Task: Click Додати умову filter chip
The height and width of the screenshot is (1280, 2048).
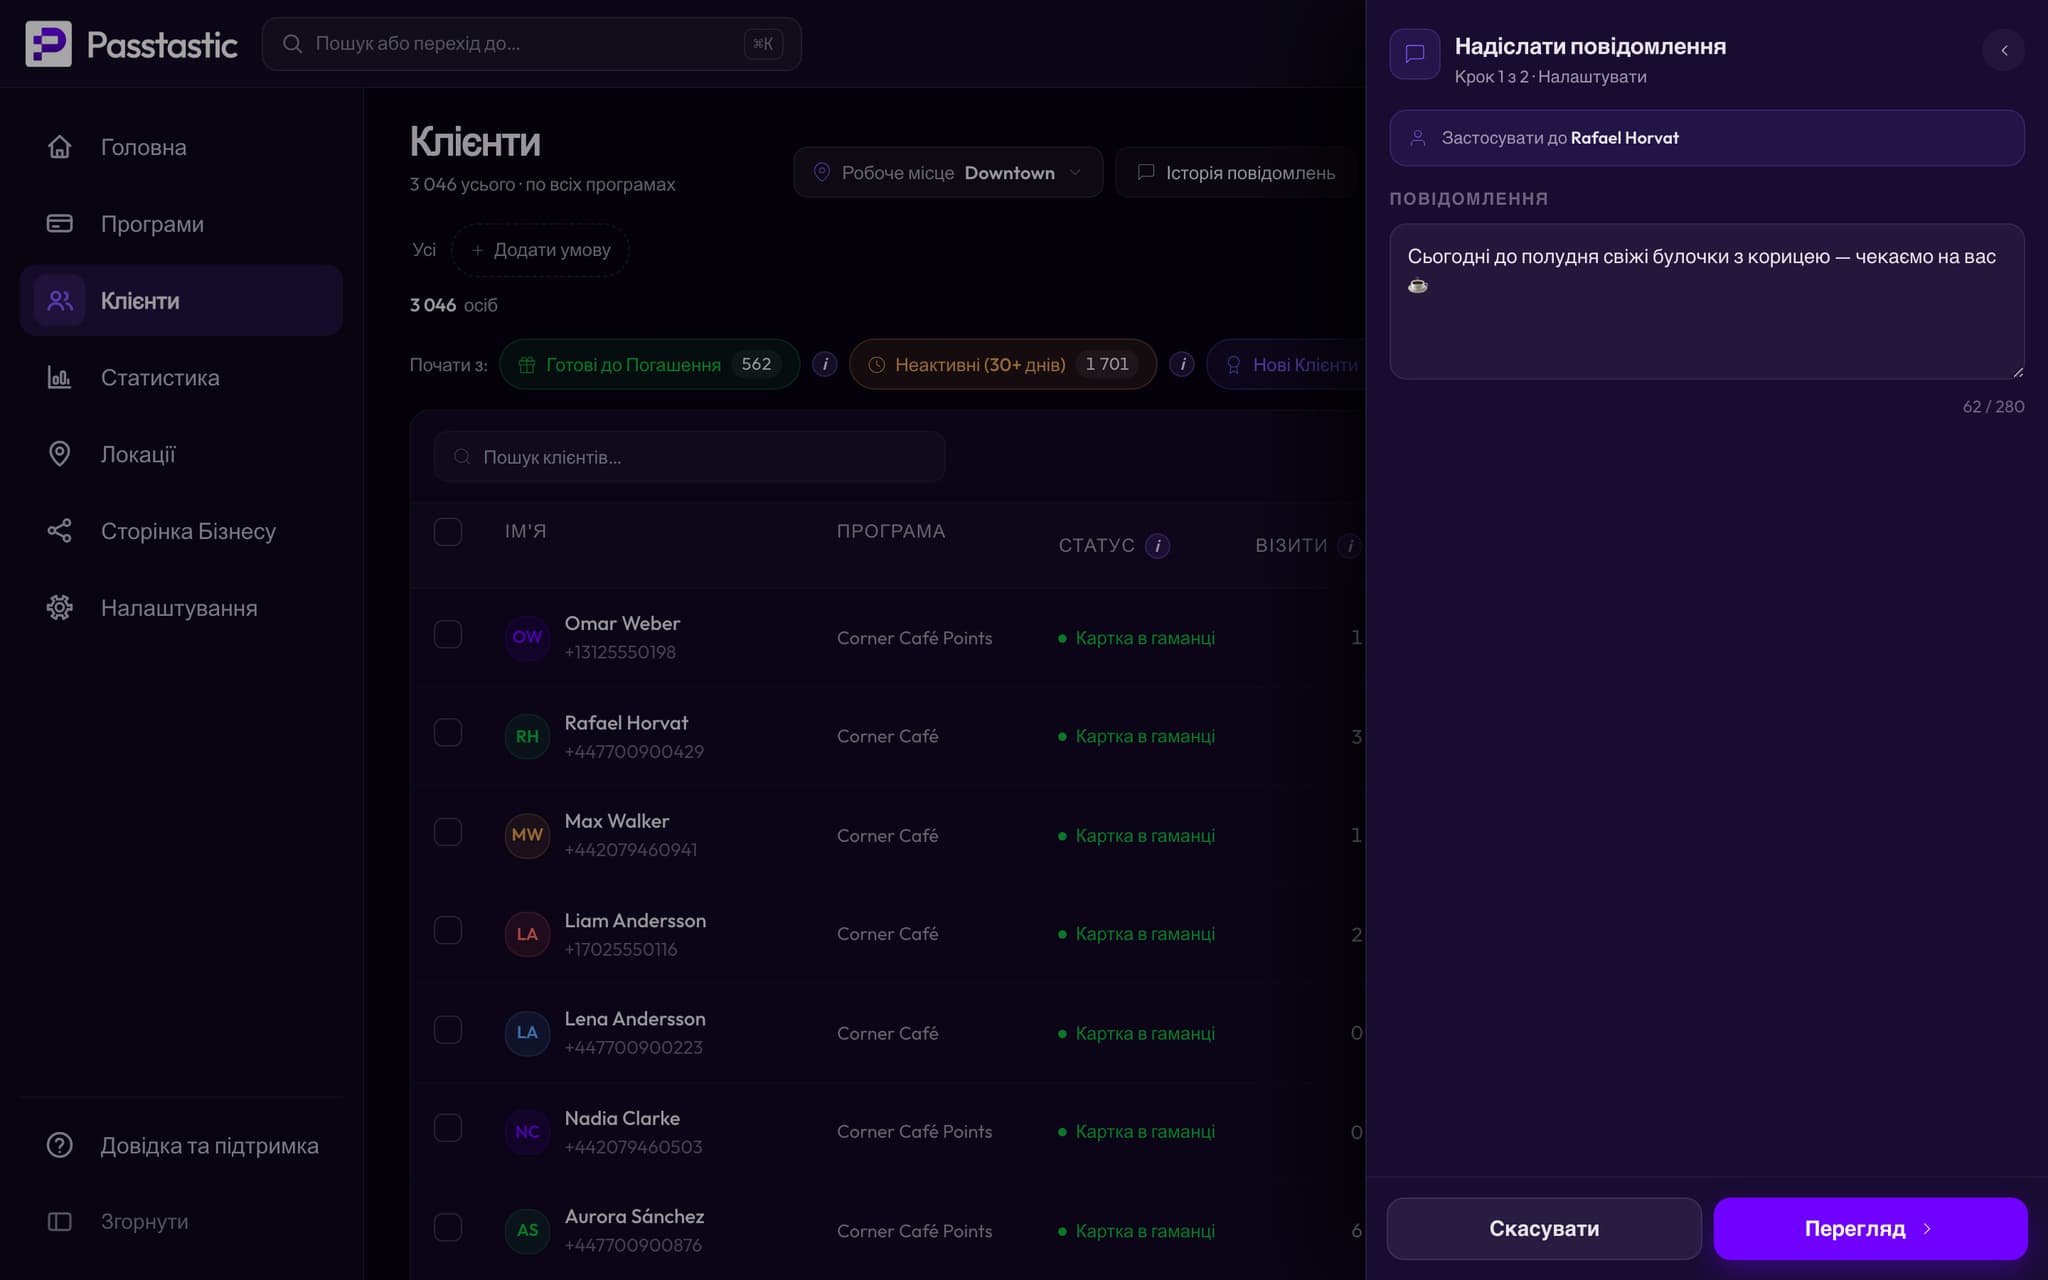Action: coord(540,250)
